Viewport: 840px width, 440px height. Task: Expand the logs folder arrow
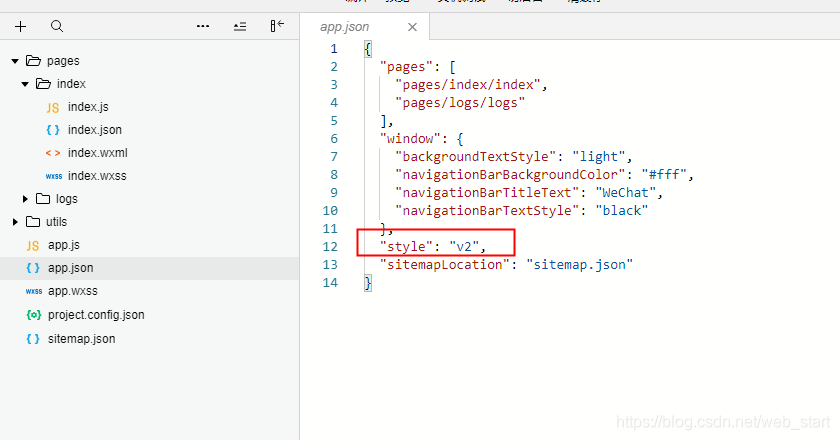[x=25, y=199]
